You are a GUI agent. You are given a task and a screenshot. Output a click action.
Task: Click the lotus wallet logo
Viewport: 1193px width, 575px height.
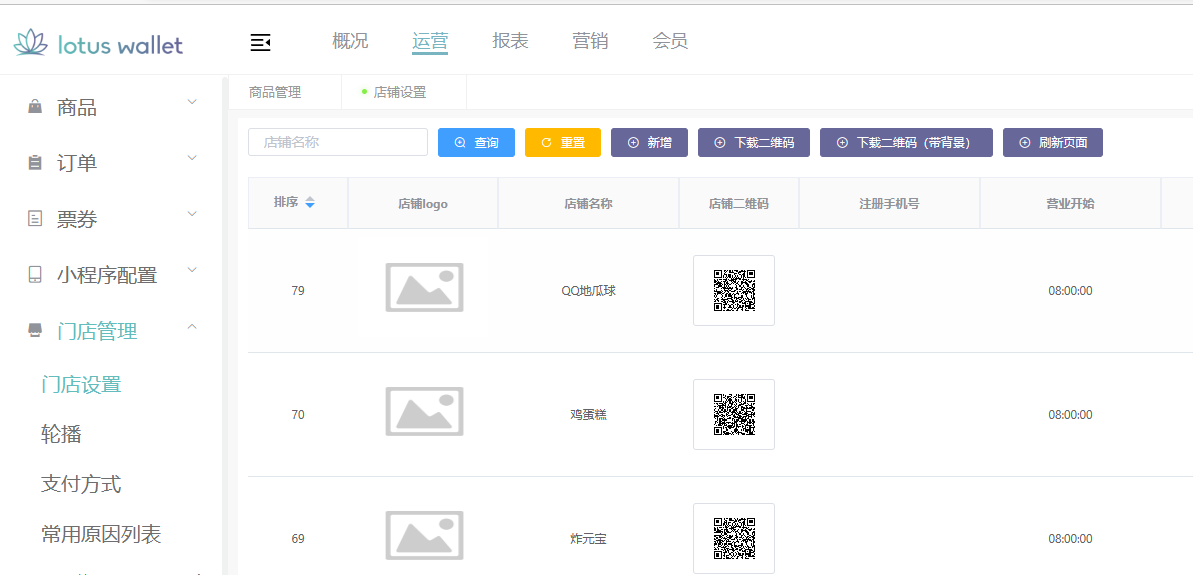98,44
